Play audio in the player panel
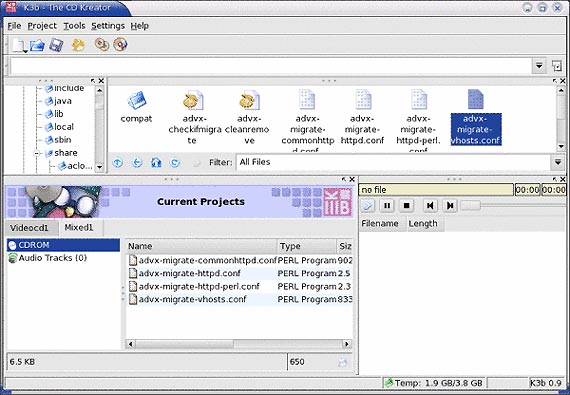Image resolution: width=570 pixels, height=395 pixels. [368, 206]
